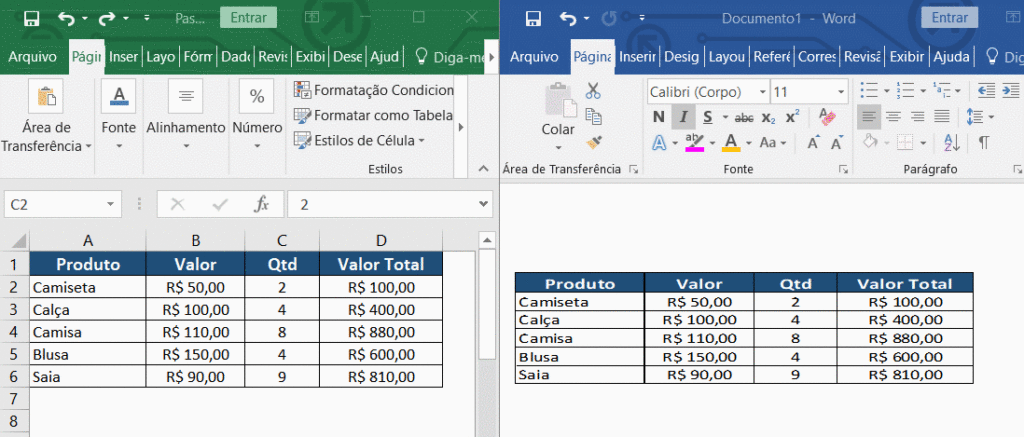Click the pink text highlight color button
Image resolution: width=1024 pixels, height=437 pixels.
[695, 142]
